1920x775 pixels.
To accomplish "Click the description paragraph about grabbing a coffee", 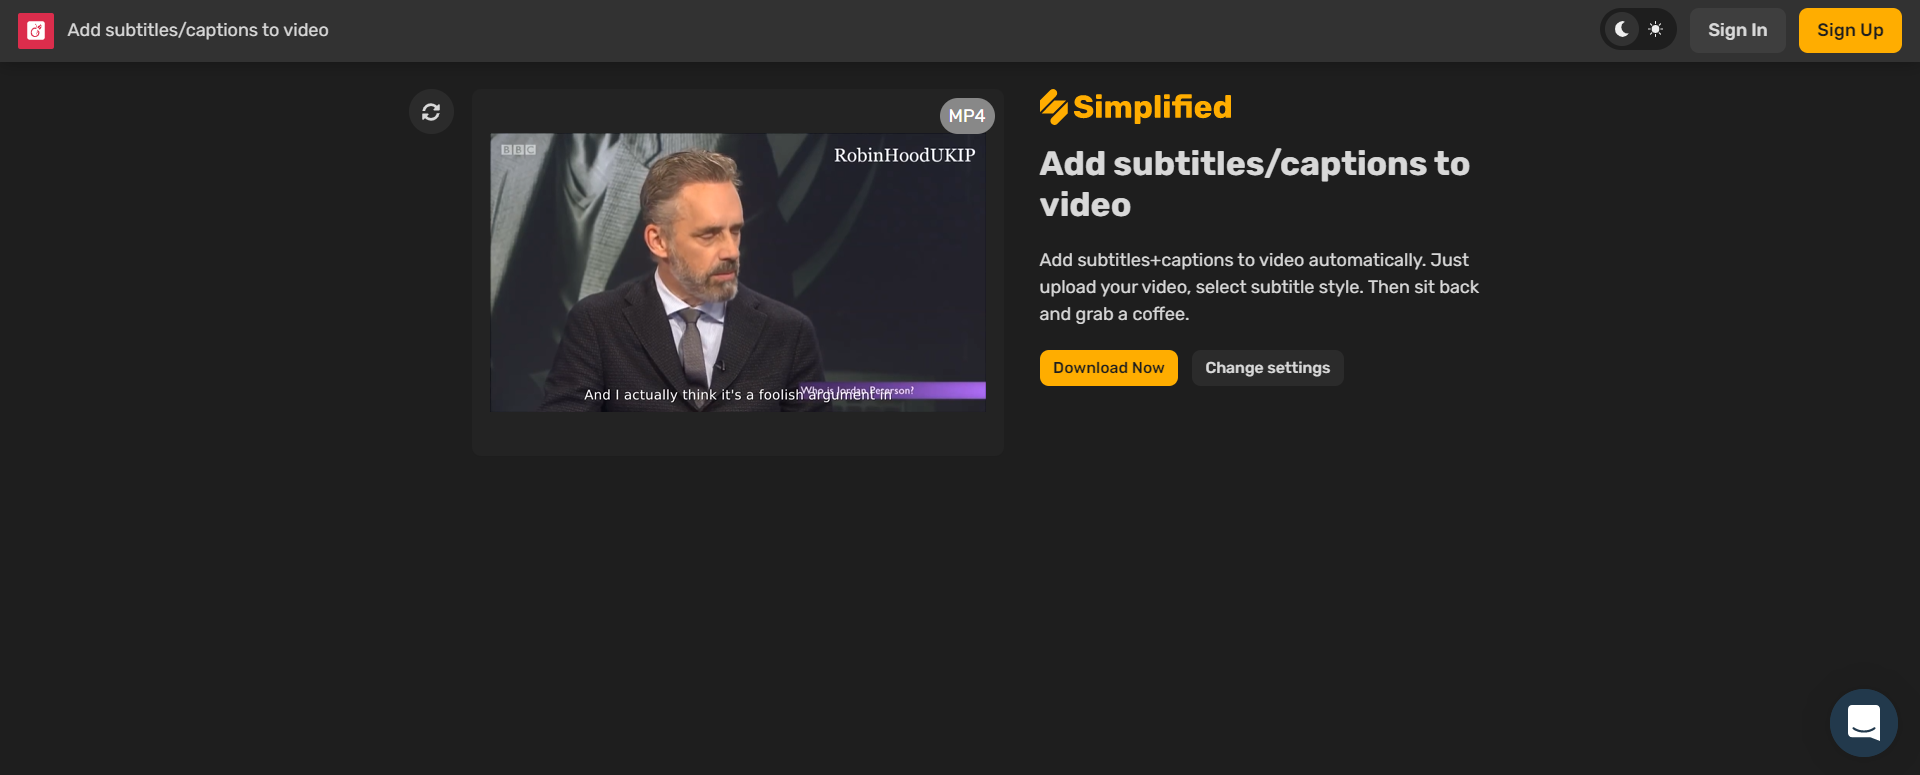I will point(1258,287).
